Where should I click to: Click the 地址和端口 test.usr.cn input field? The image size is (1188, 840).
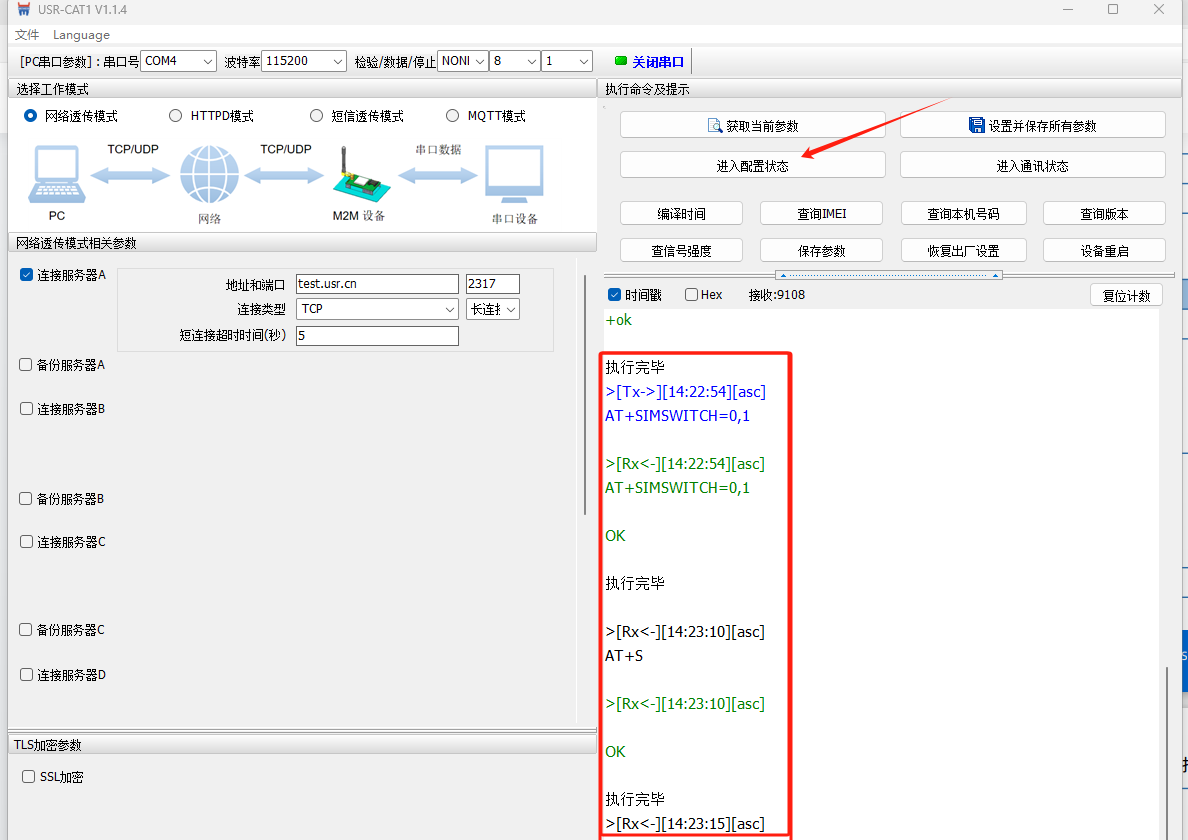click(x=377, y=284)
